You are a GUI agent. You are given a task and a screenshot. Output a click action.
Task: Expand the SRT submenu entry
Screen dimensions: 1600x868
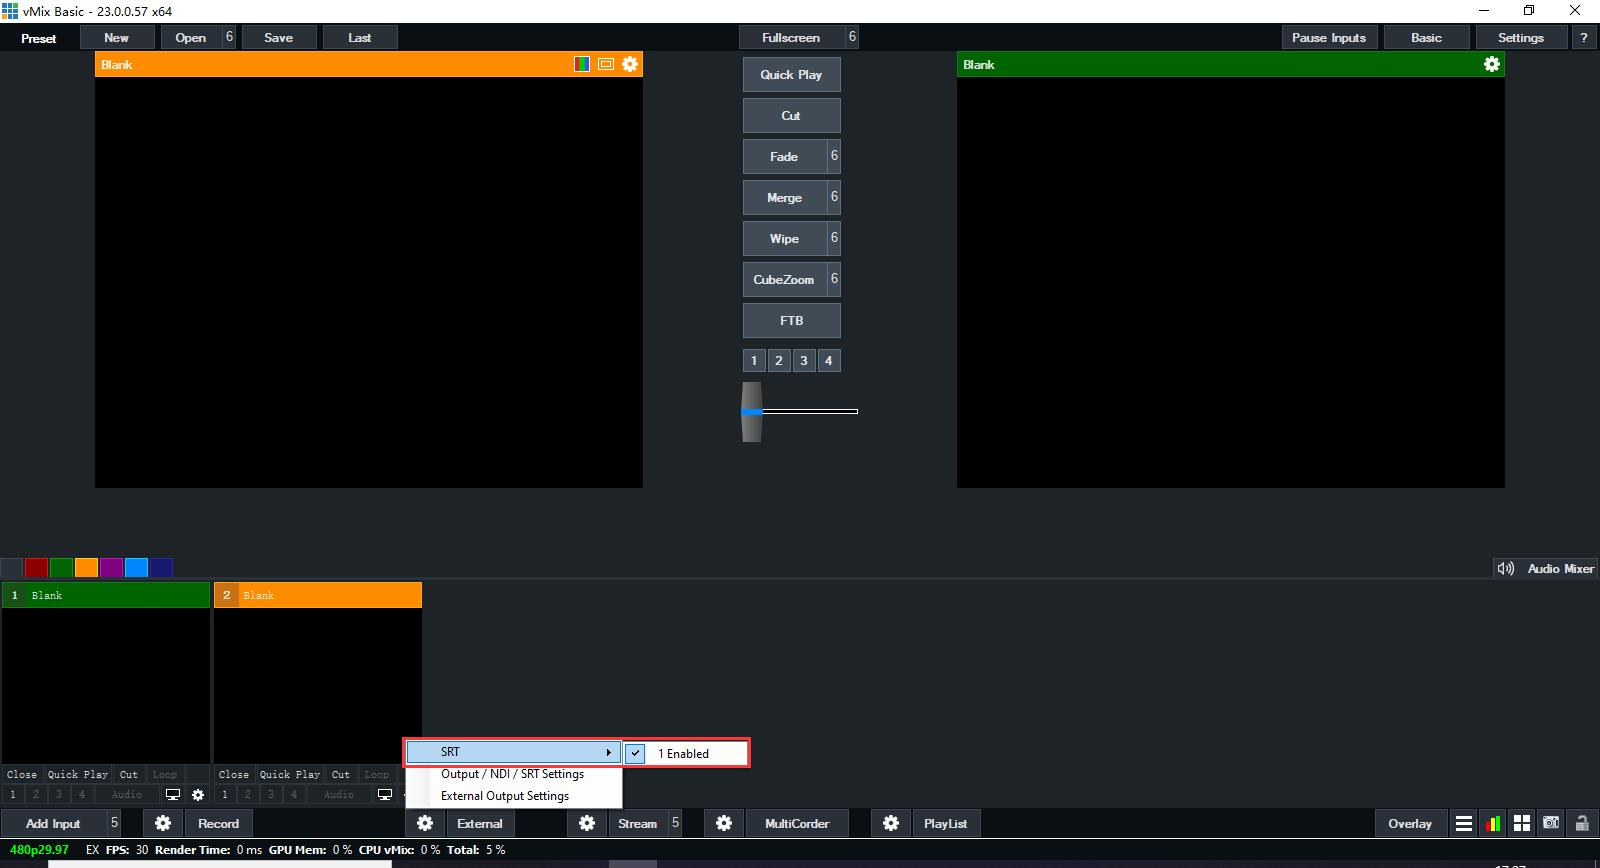pos(513,752)
